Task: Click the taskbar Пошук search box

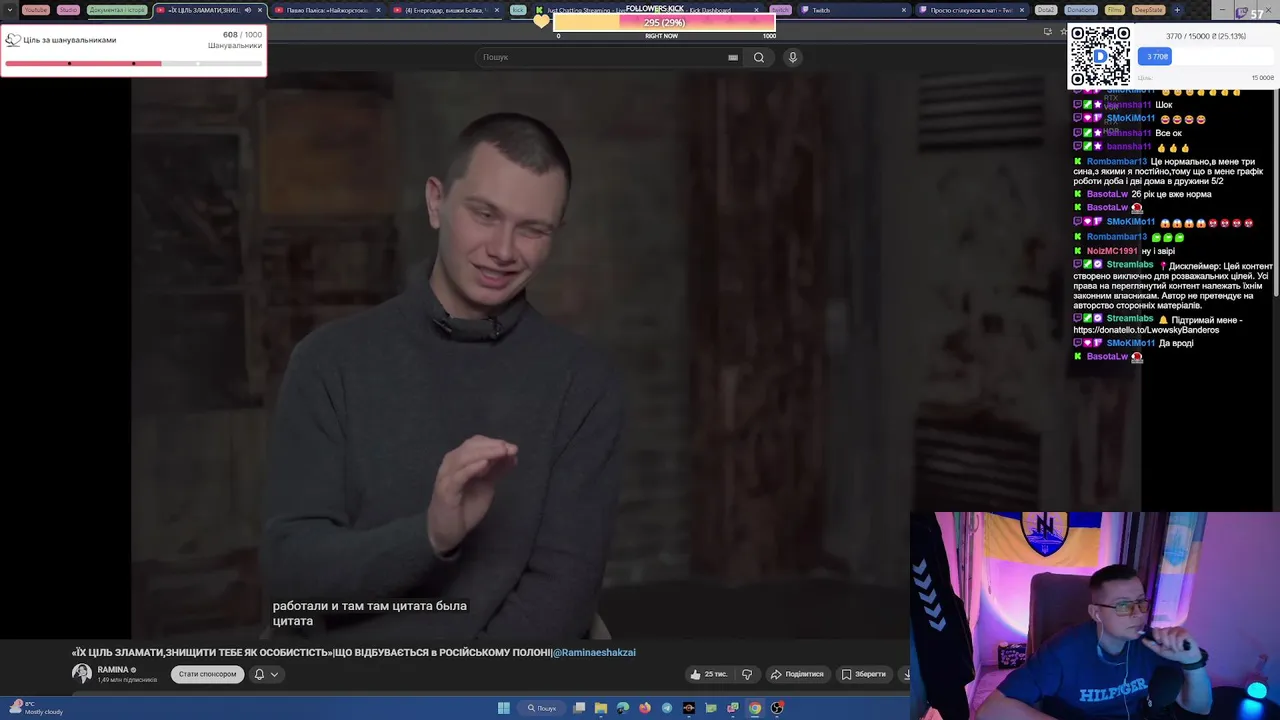Action: click(x=542, y=708)
